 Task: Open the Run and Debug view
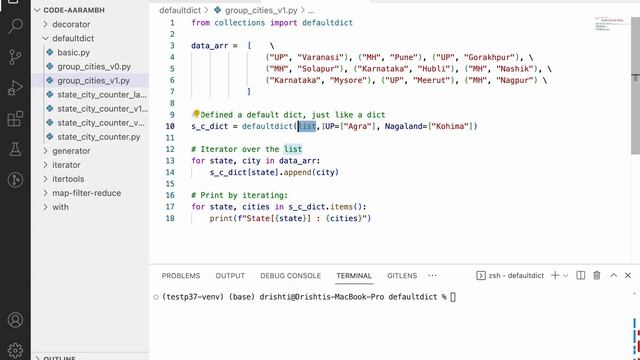(15, 88)
